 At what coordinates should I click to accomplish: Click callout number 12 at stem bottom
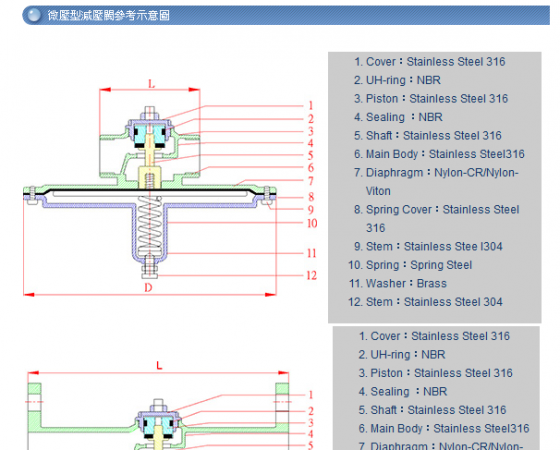[x=311, y=275]
